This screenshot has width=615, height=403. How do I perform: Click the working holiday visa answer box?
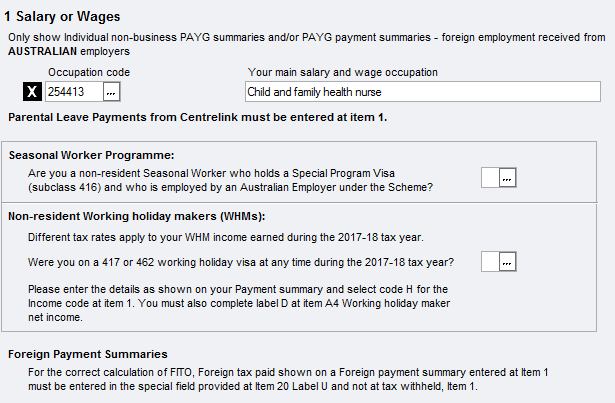[489, 262]
